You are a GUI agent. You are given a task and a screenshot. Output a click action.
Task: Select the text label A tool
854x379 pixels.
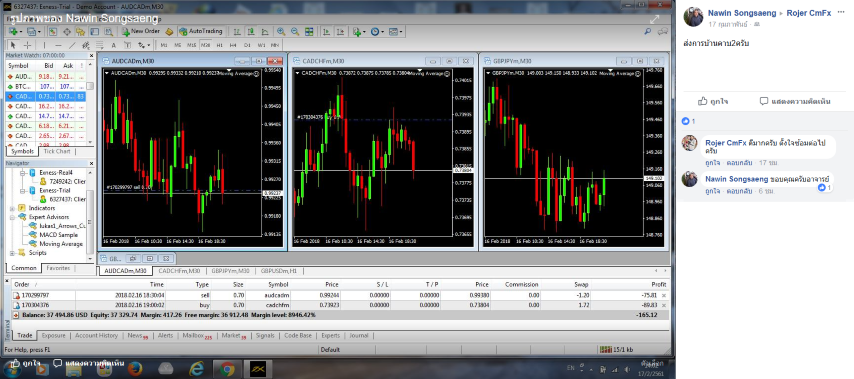coord(113,45)
